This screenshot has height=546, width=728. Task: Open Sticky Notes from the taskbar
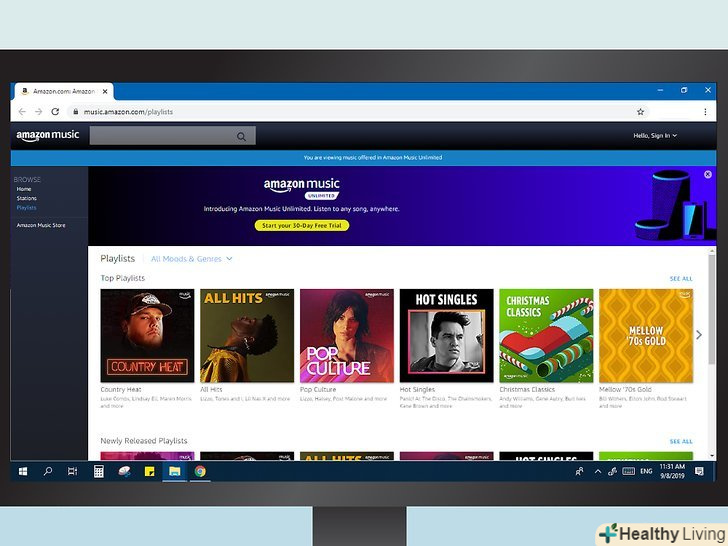click(x=150, y=472)
